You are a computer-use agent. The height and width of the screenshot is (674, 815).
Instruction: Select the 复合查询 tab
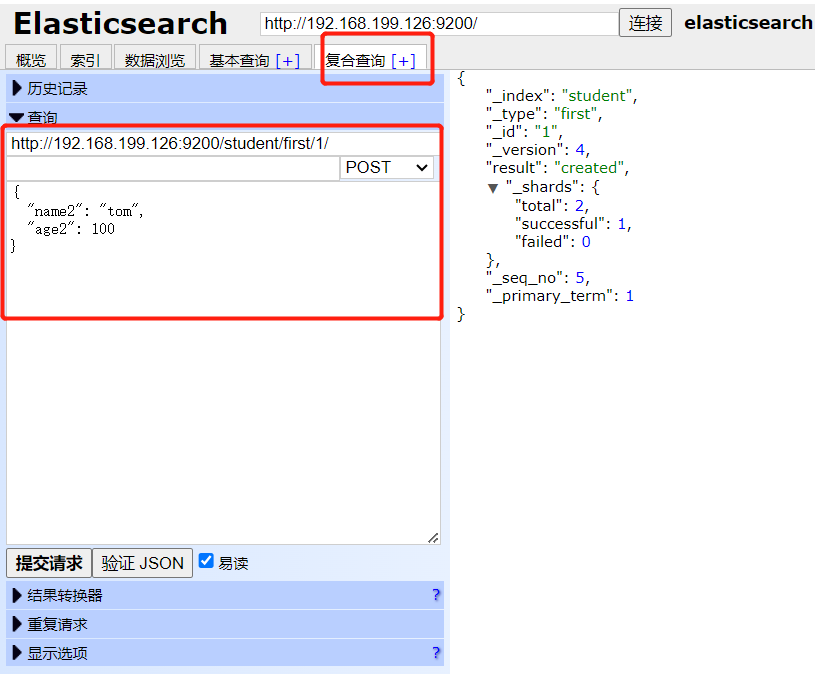pos(355,61)
